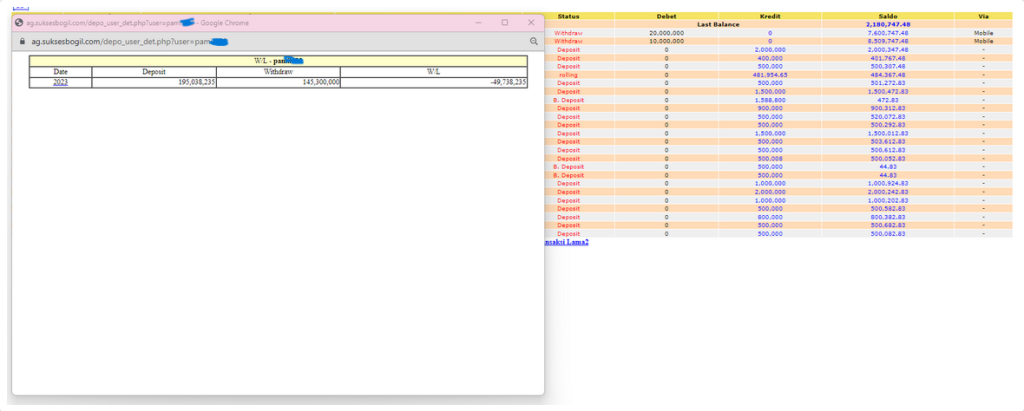Click the 900,000 kredit cell

[770, 108]
